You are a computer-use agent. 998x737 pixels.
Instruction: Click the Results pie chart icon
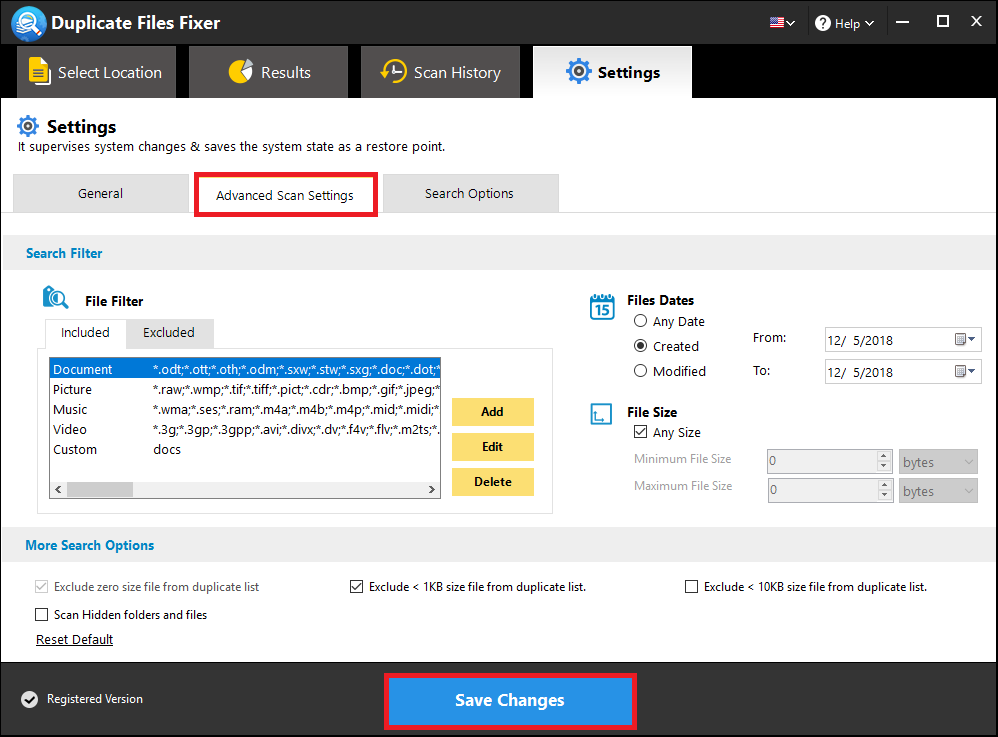point(241,71)
